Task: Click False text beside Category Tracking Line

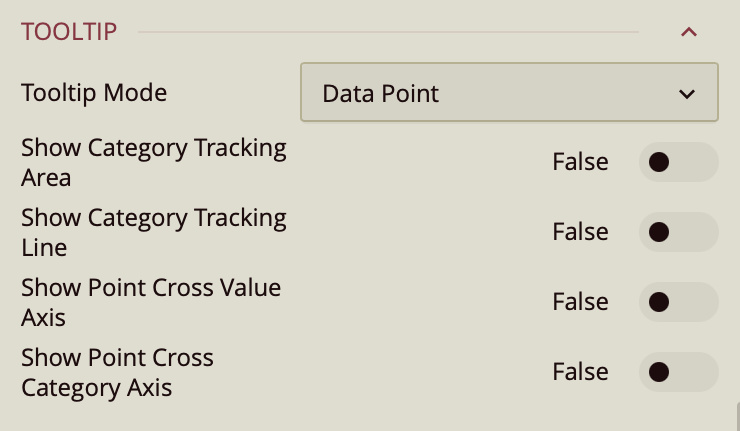Action: click(580, 232)
